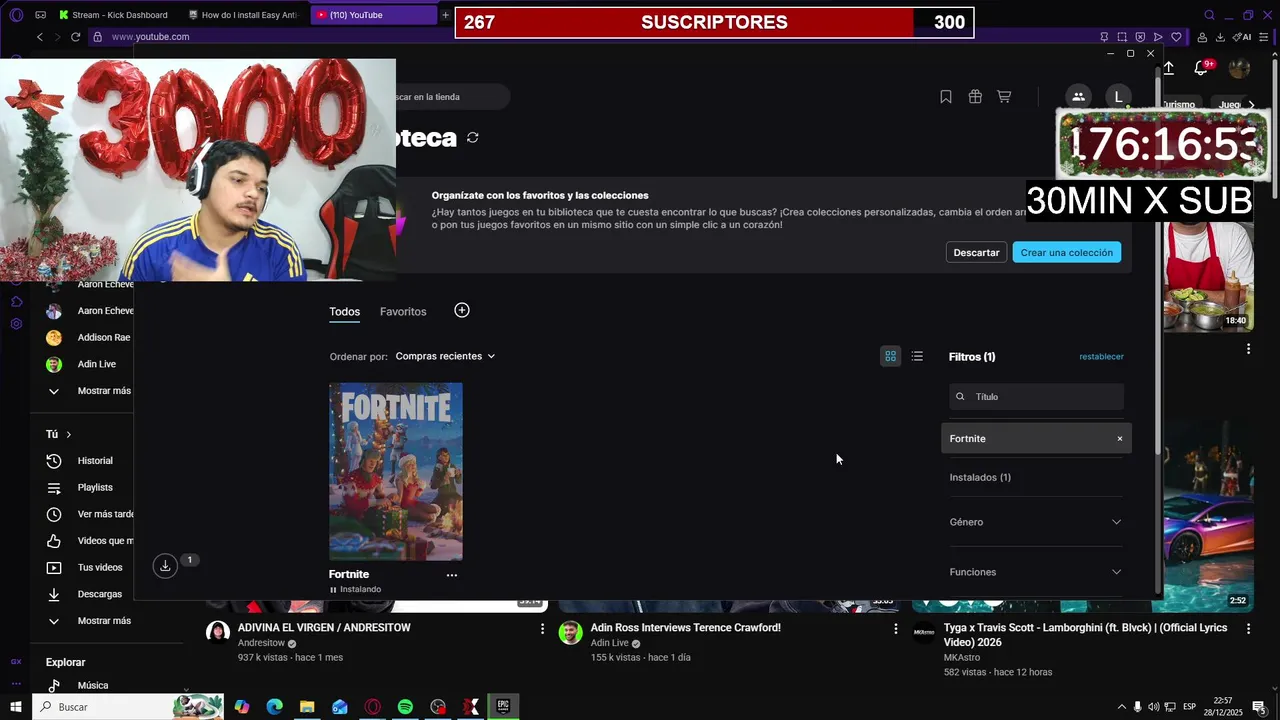Open options for Adin Ross Interviews video
The width and height of the screenshot is (1280, 720).
click(895, 629)
